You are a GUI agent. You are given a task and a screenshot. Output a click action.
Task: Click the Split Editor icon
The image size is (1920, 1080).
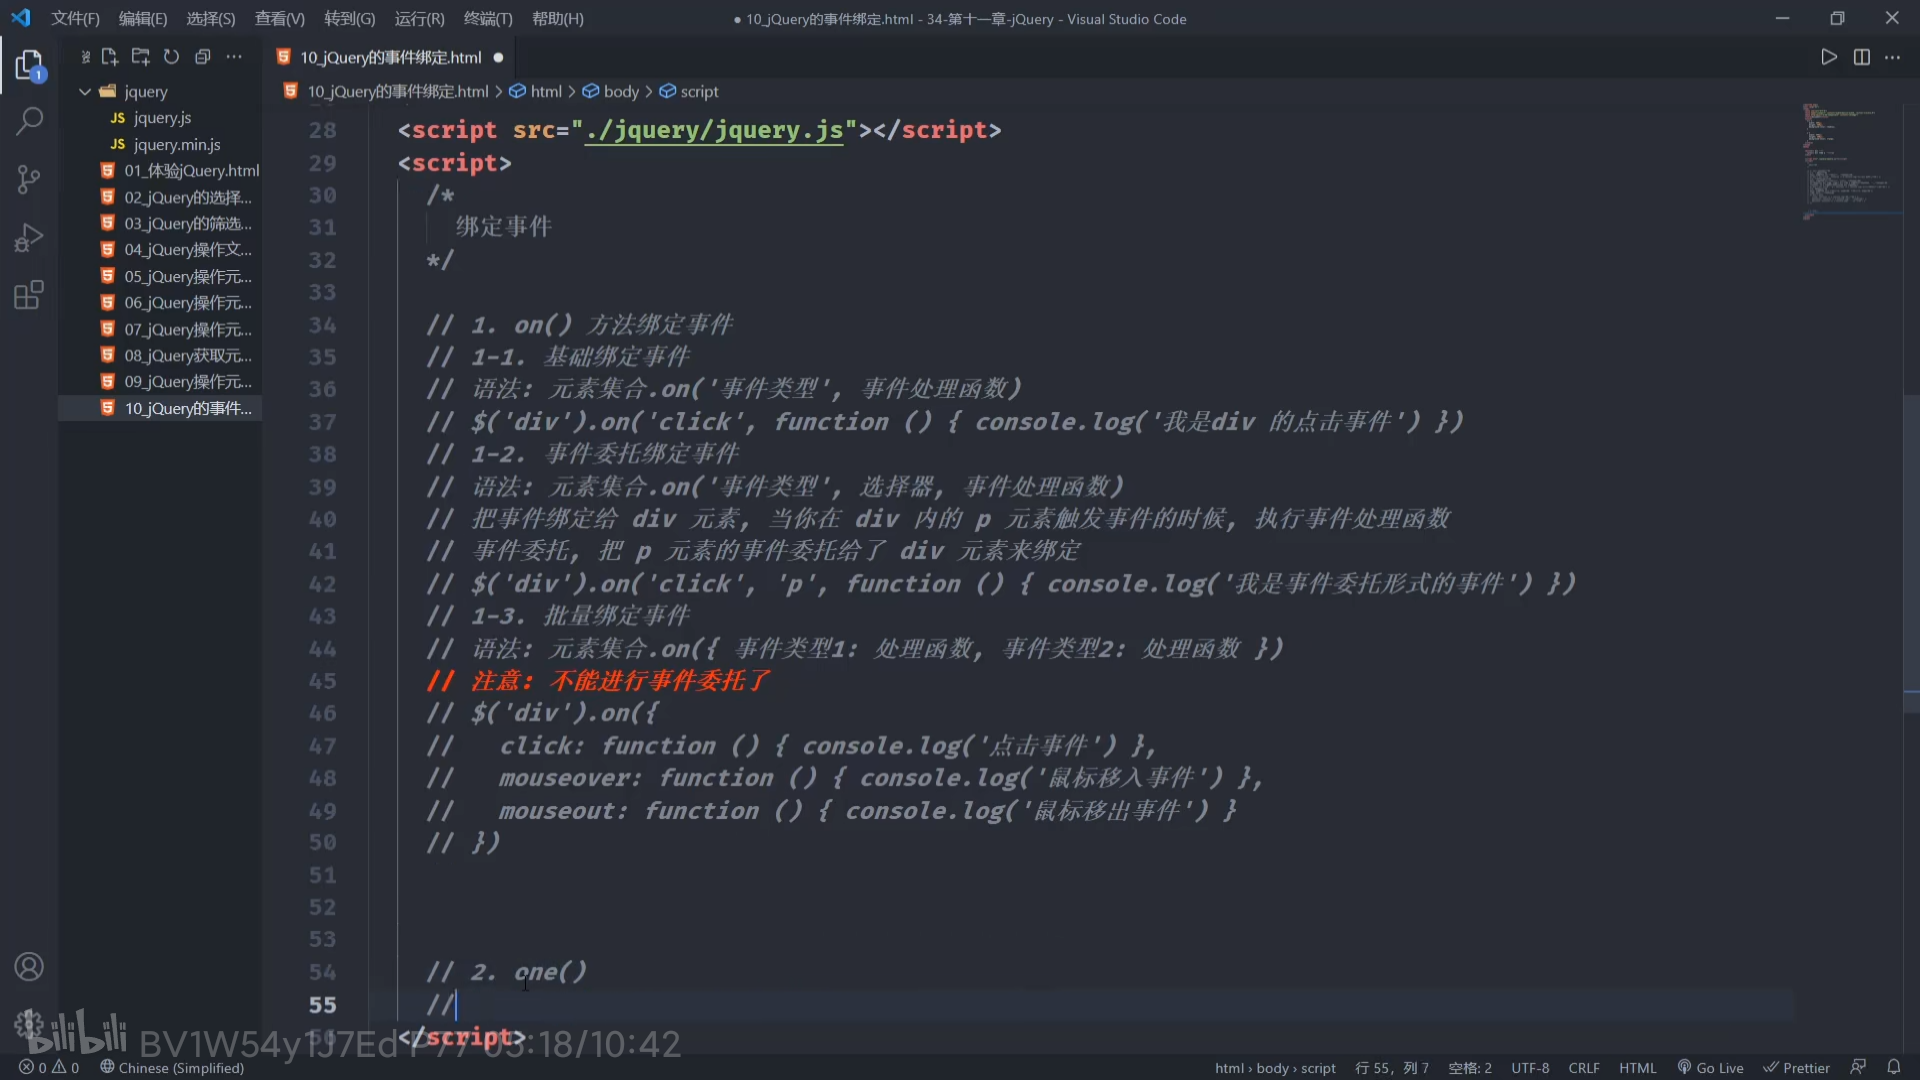1861,57
